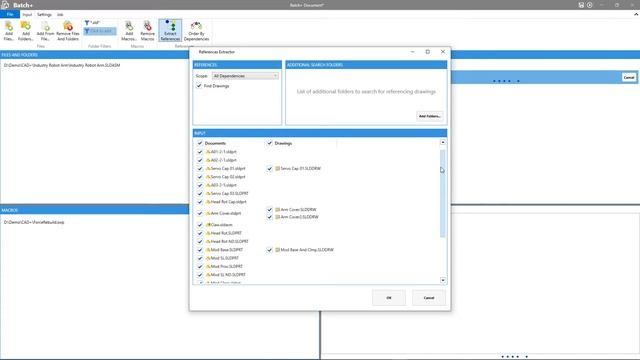
Task: Click the run icon in title bar
Action: 590,5
